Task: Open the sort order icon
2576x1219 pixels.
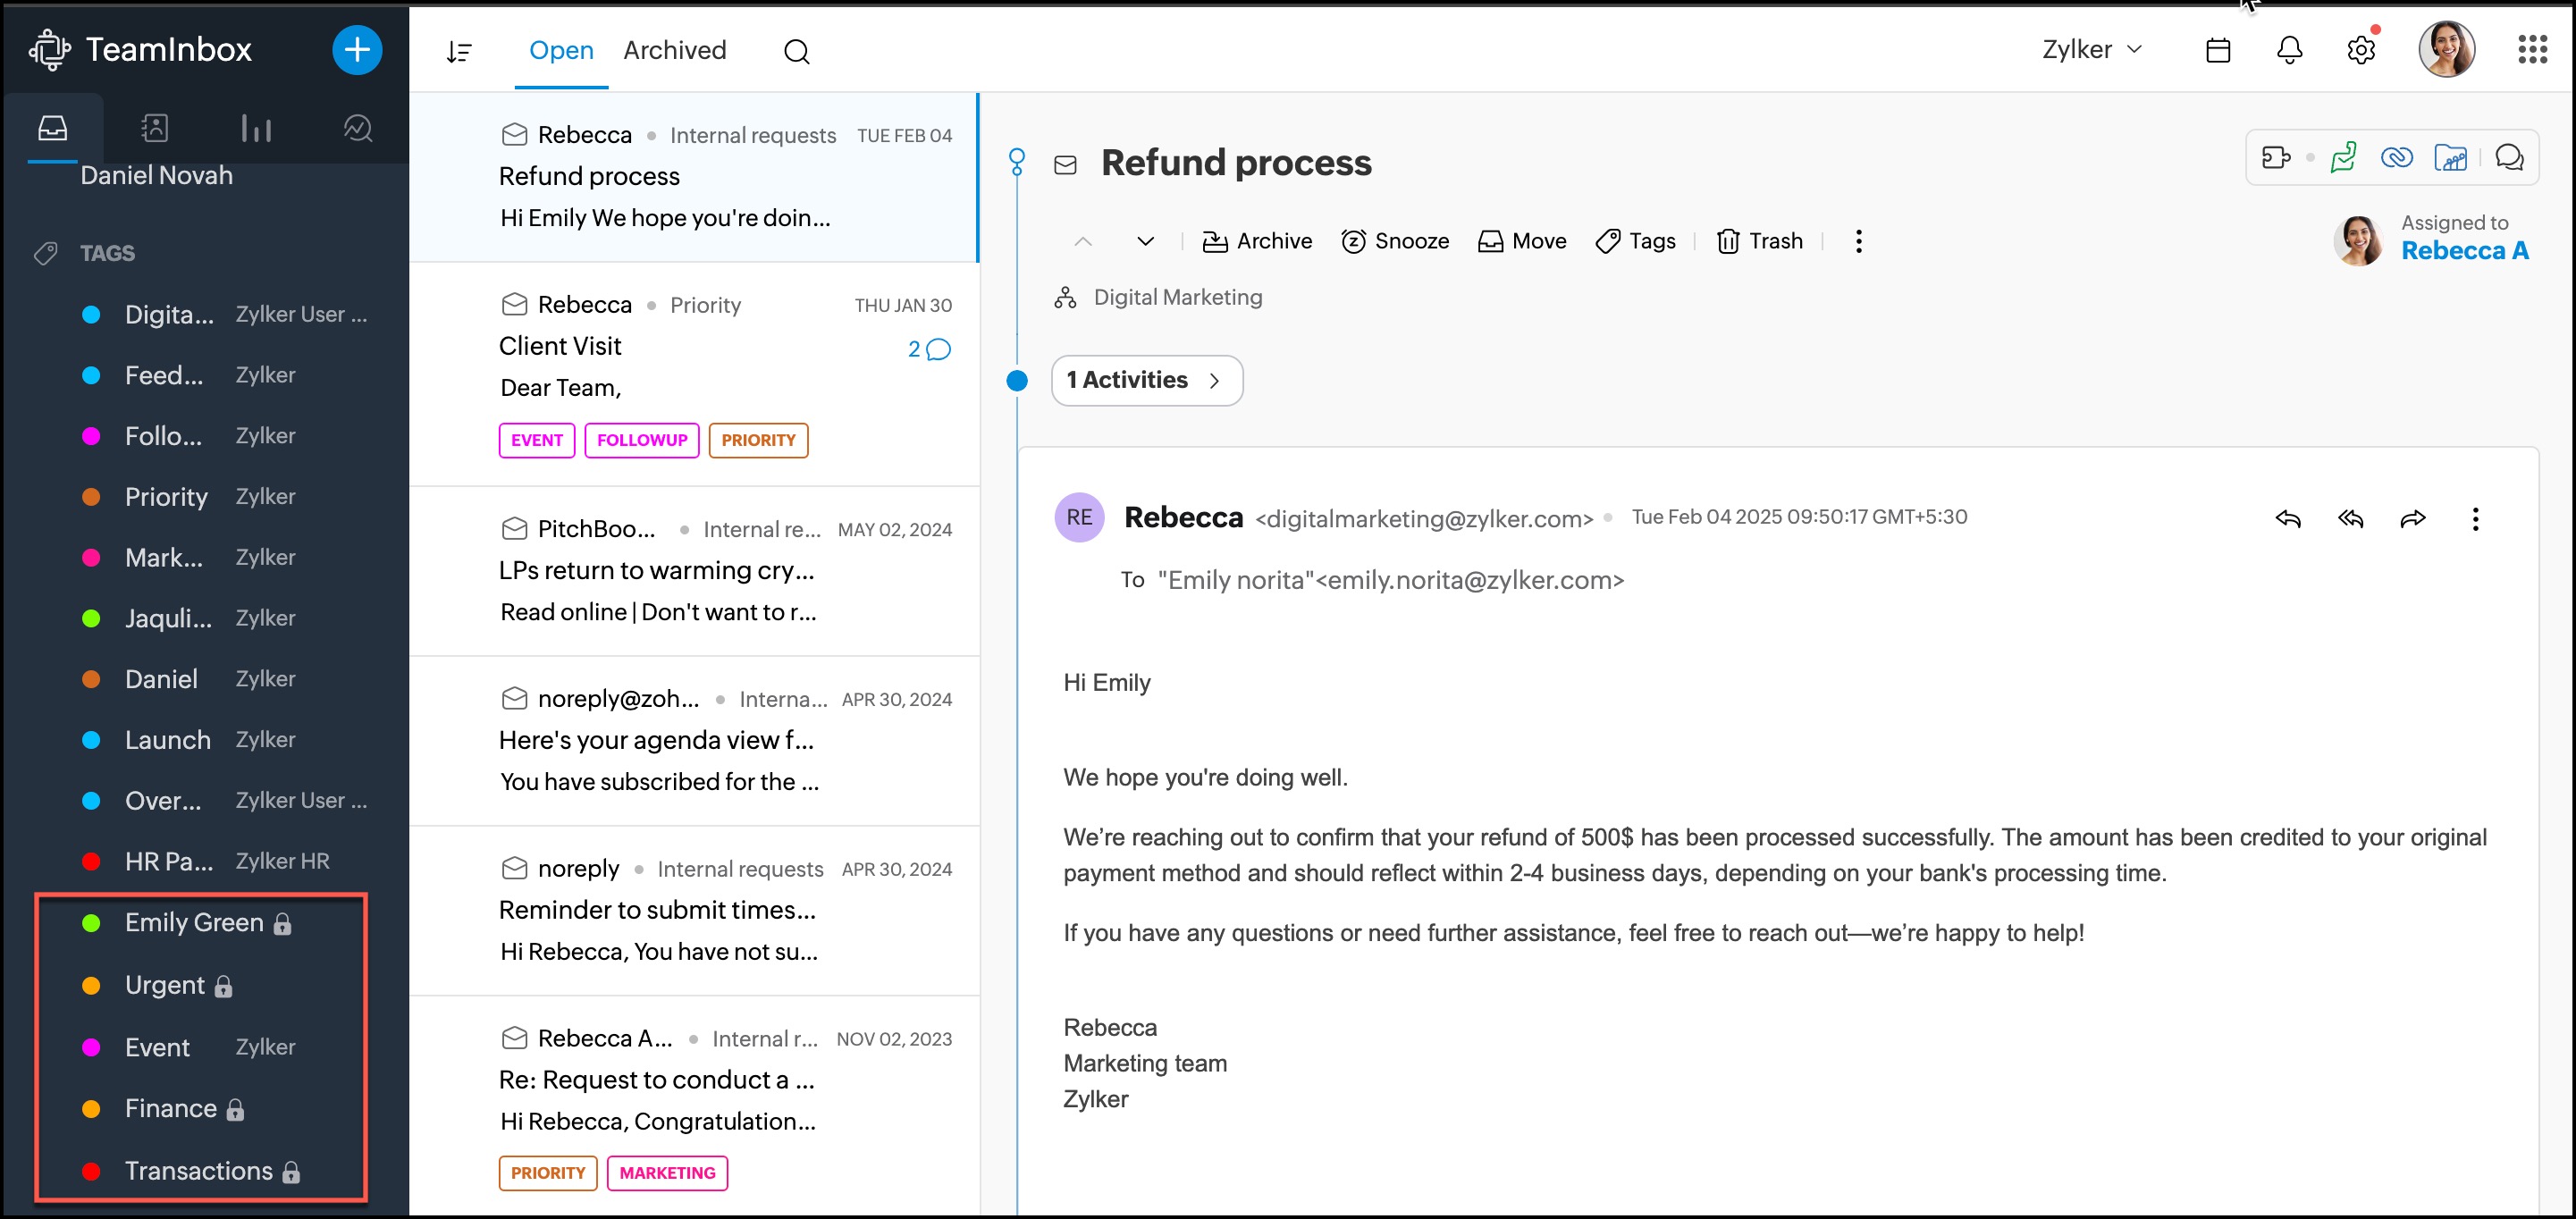Action: (x=459, y=51)
